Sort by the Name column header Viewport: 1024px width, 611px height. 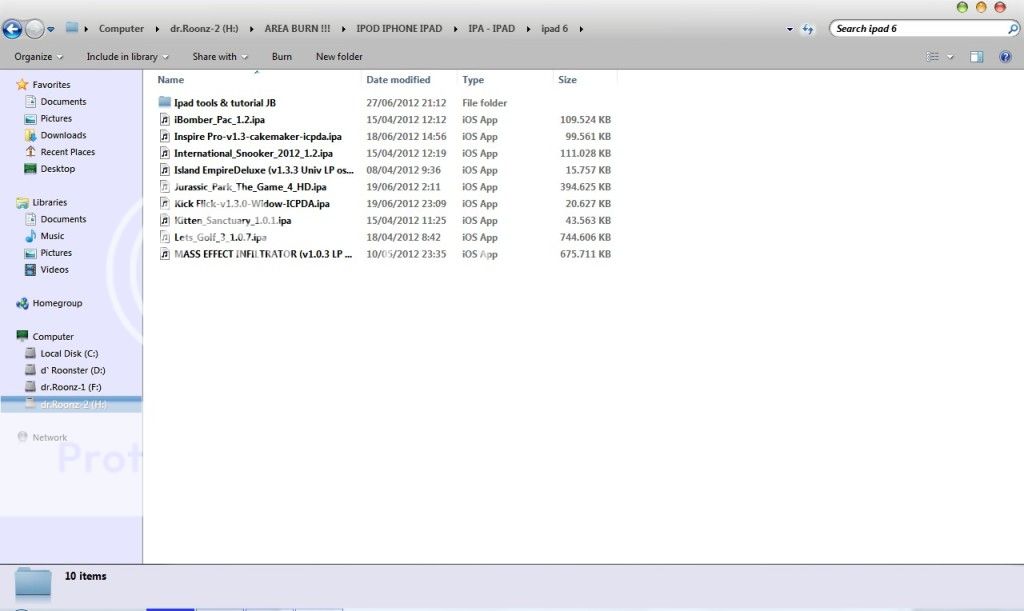(x=170, y=80)
